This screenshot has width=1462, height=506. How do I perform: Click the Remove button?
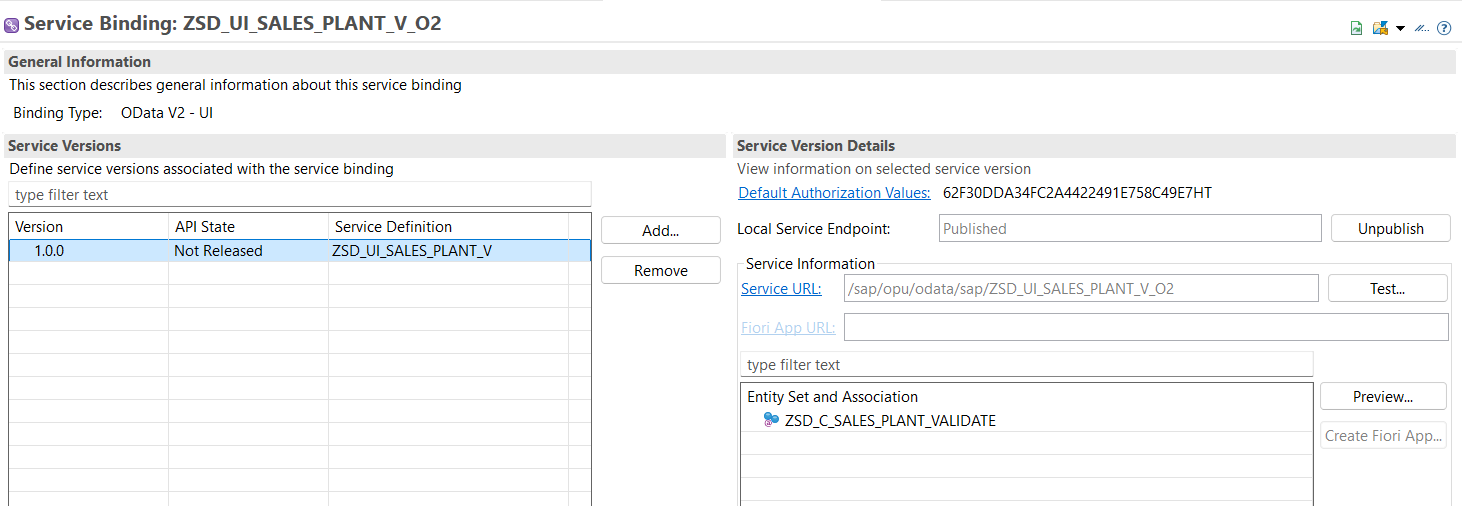660,271
